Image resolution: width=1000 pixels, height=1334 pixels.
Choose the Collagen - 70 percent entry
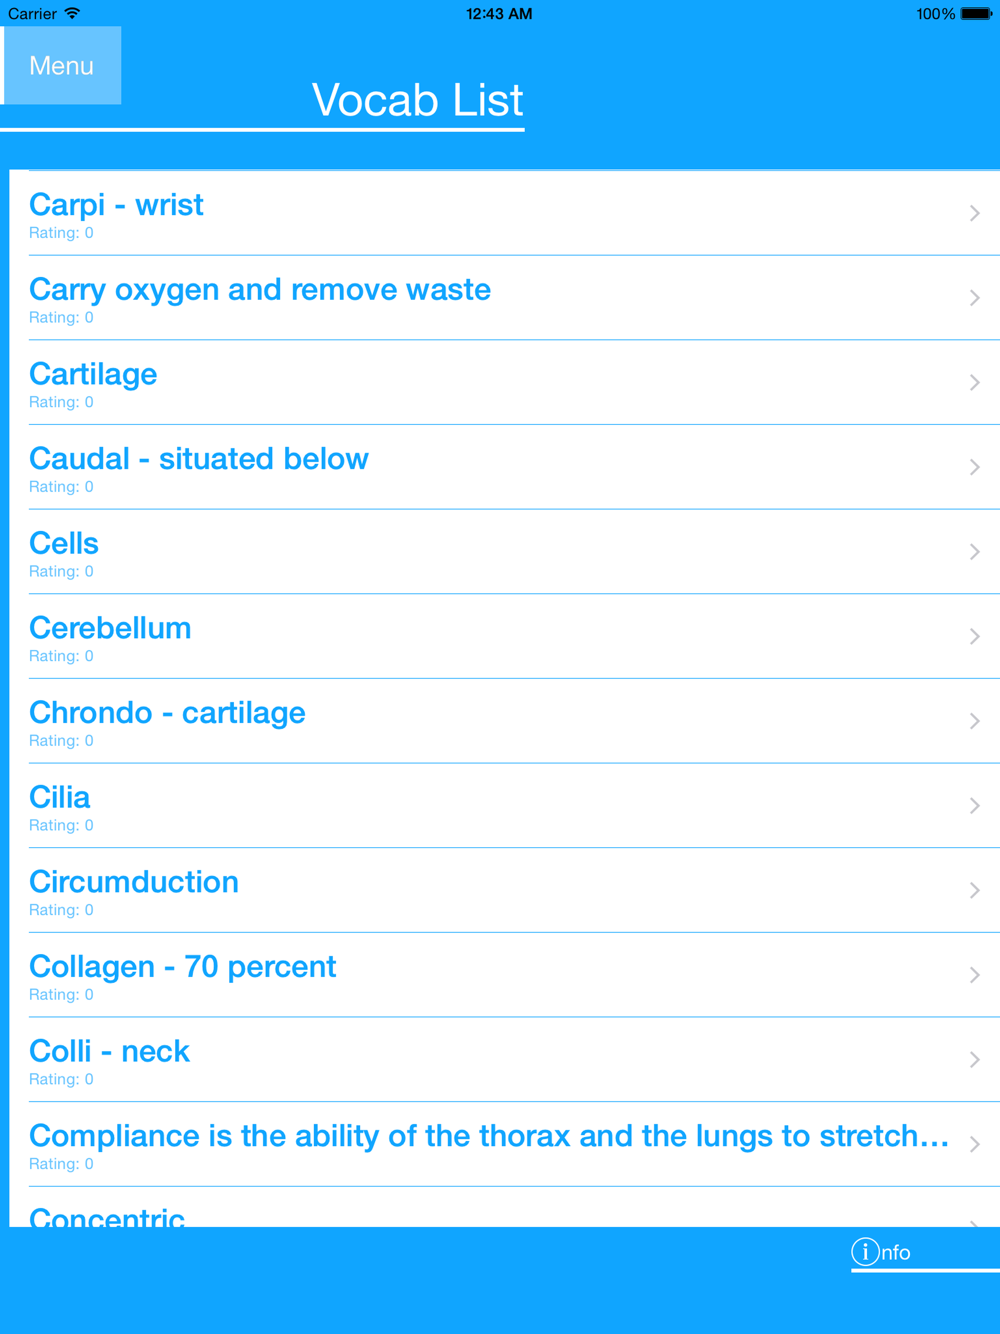click(505, 975)
